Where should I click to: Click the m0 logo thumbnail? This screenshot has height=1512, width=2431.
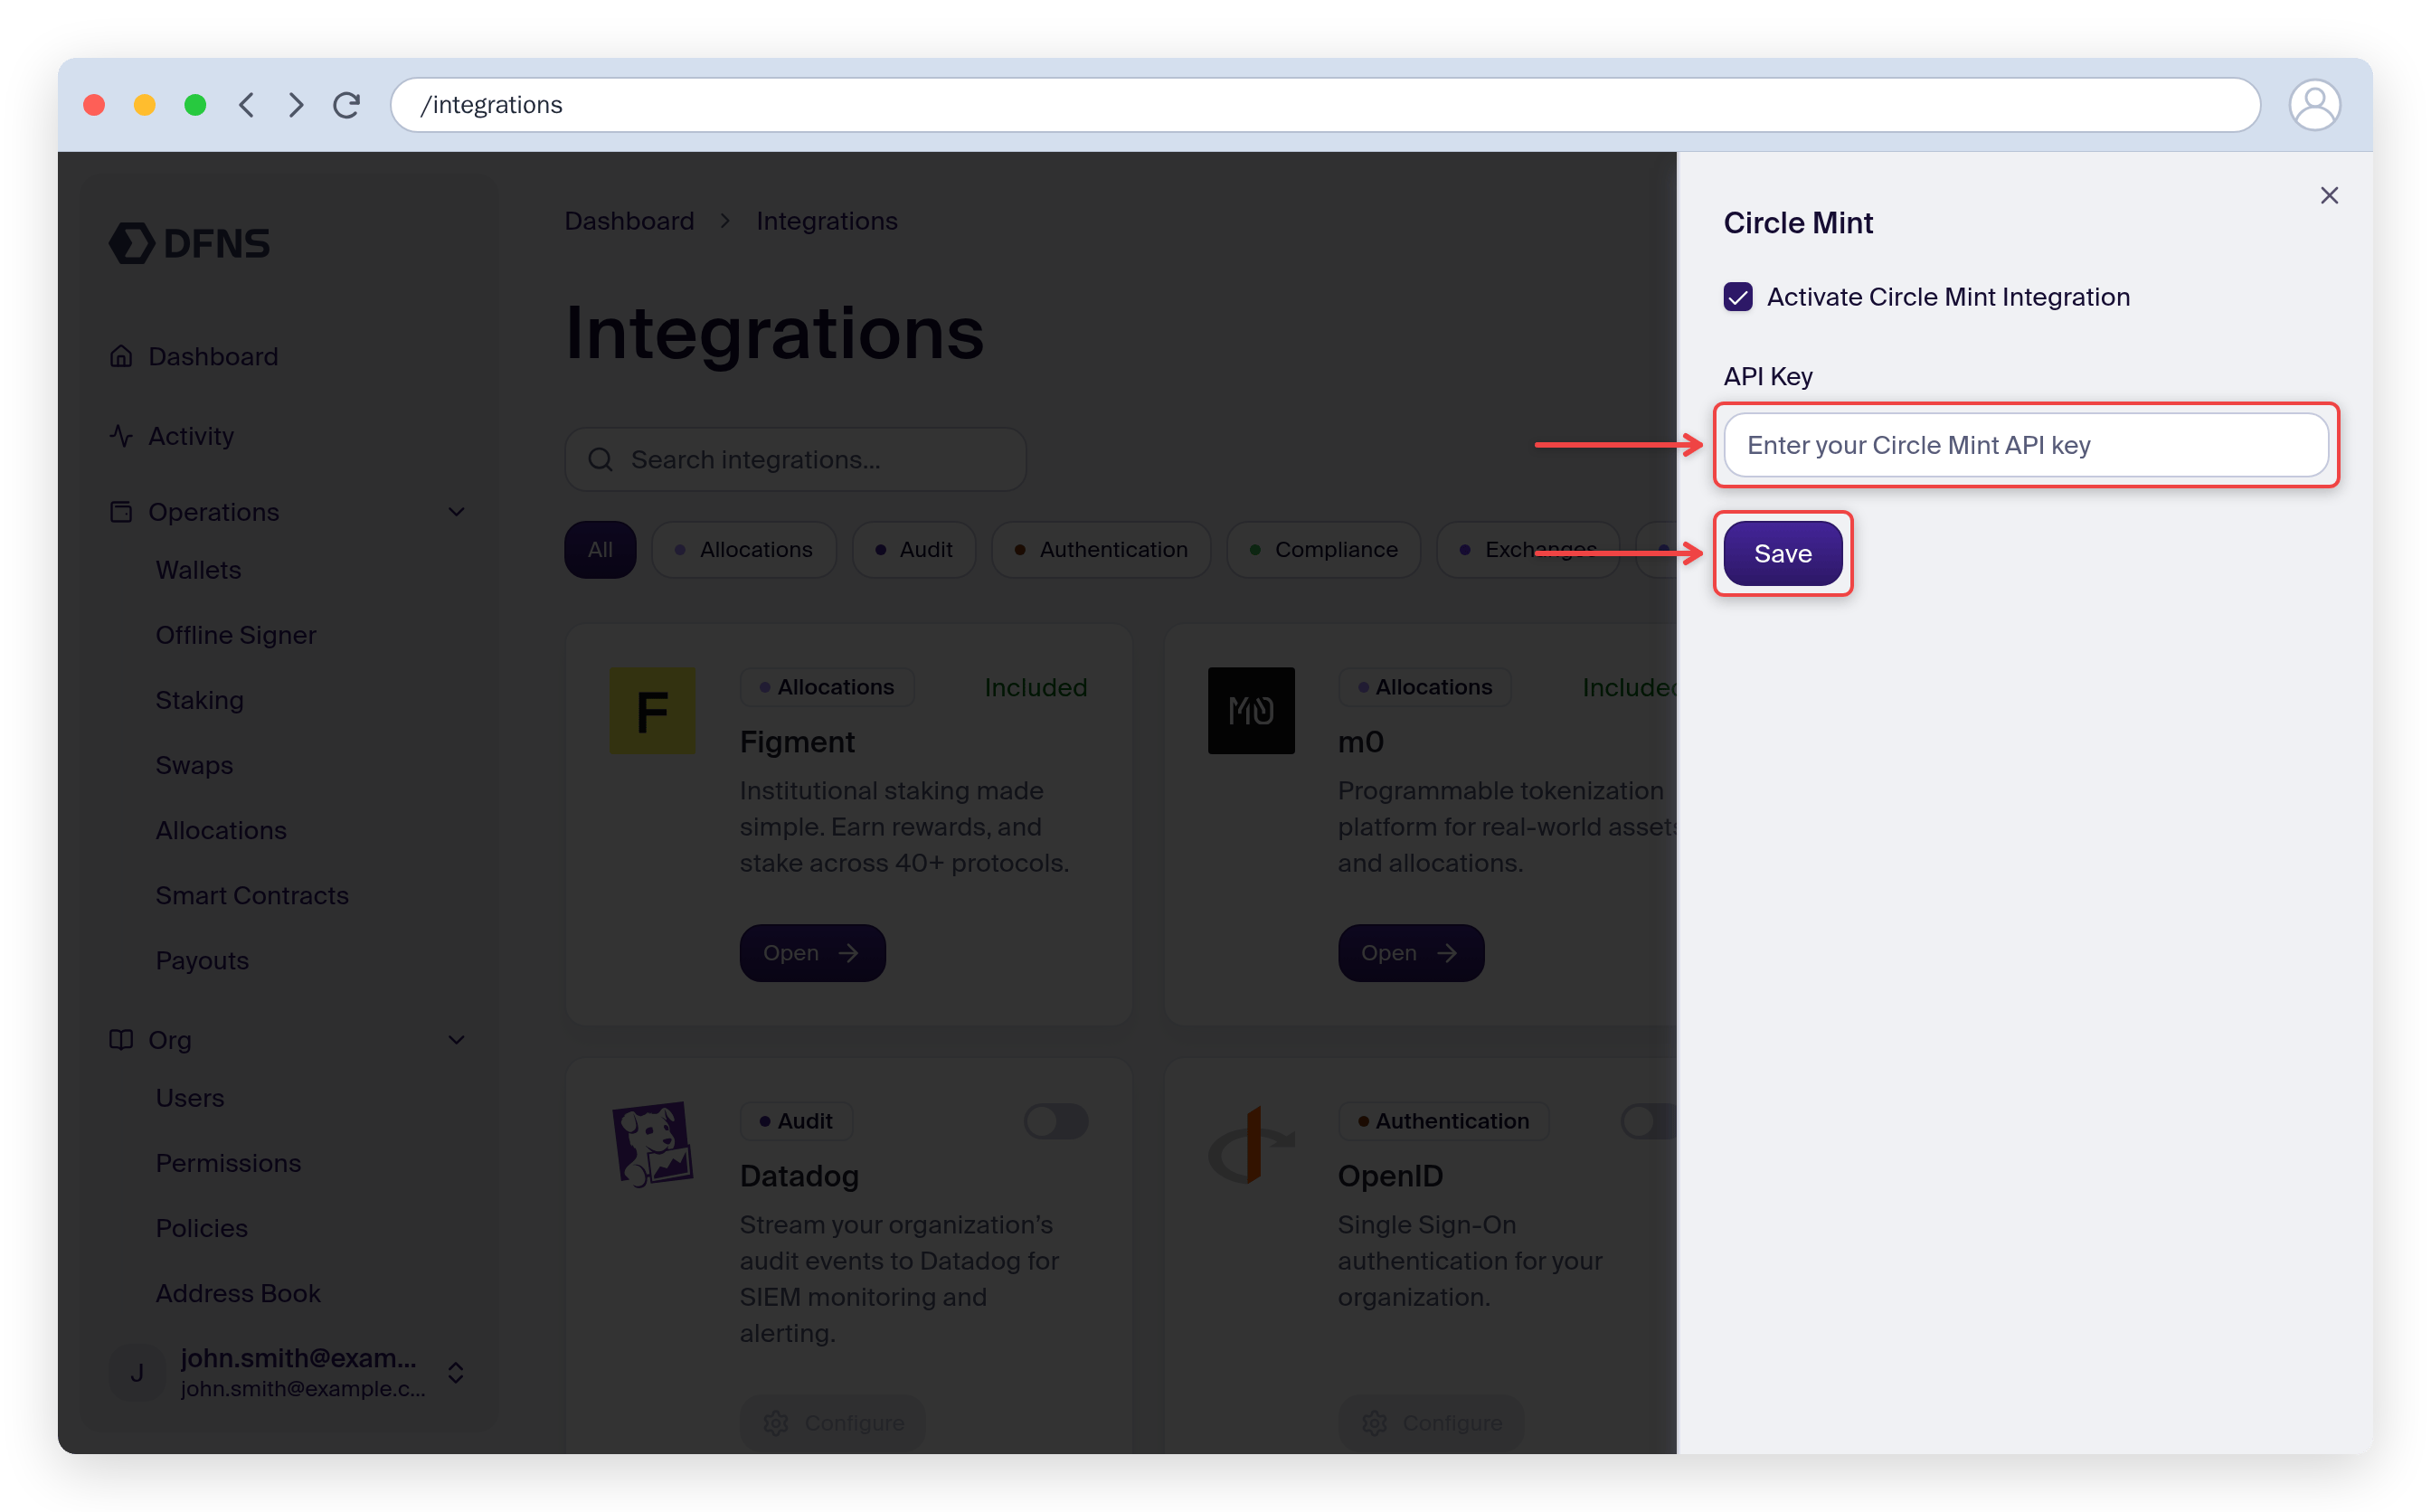1251,711
